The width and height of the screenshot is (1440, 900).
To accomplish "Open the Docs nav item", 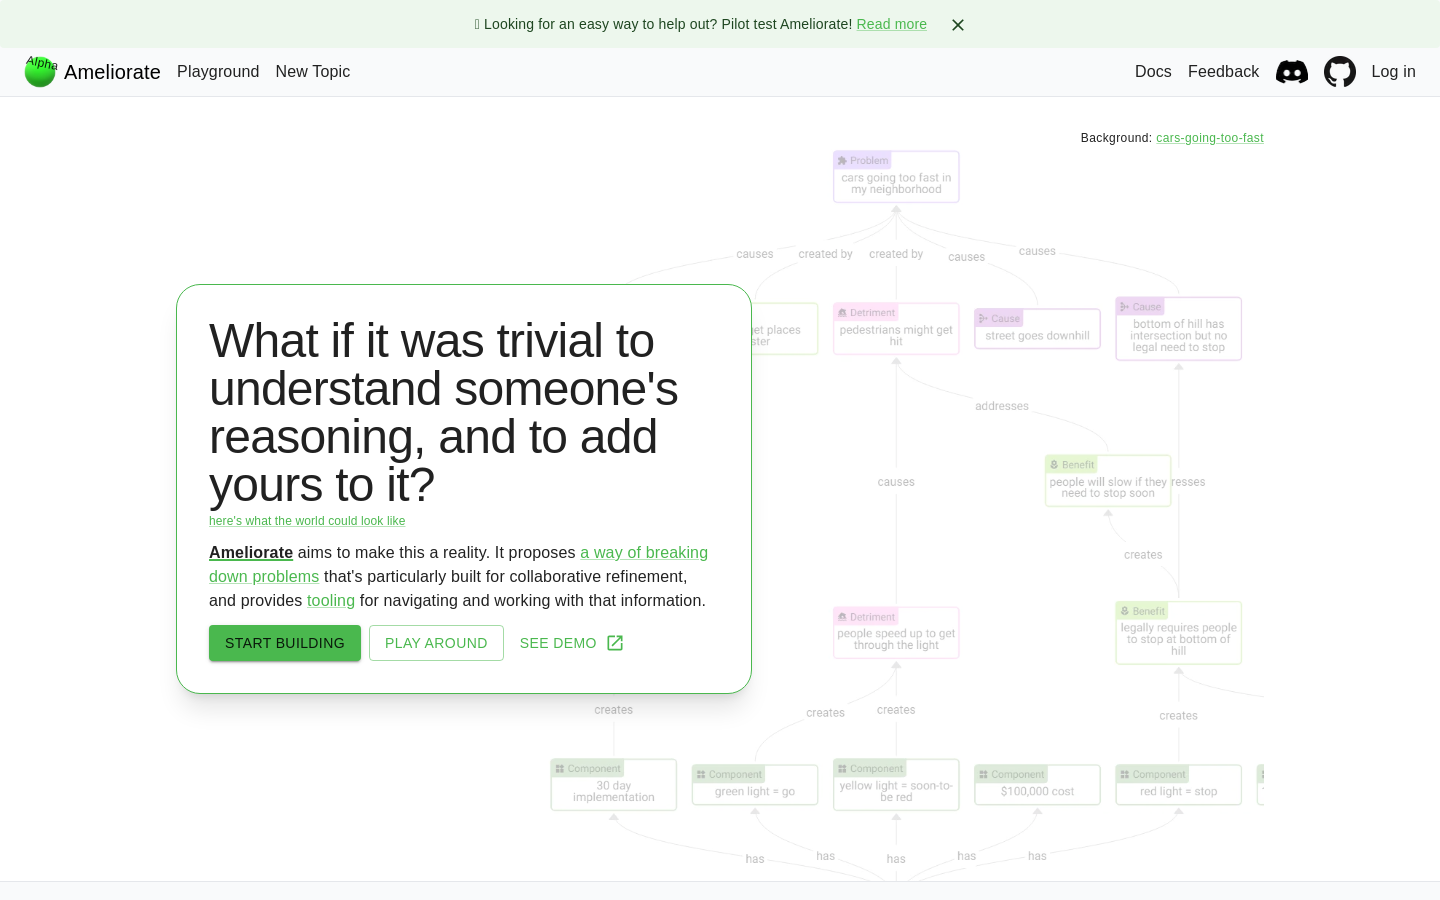I will 1153,72.
